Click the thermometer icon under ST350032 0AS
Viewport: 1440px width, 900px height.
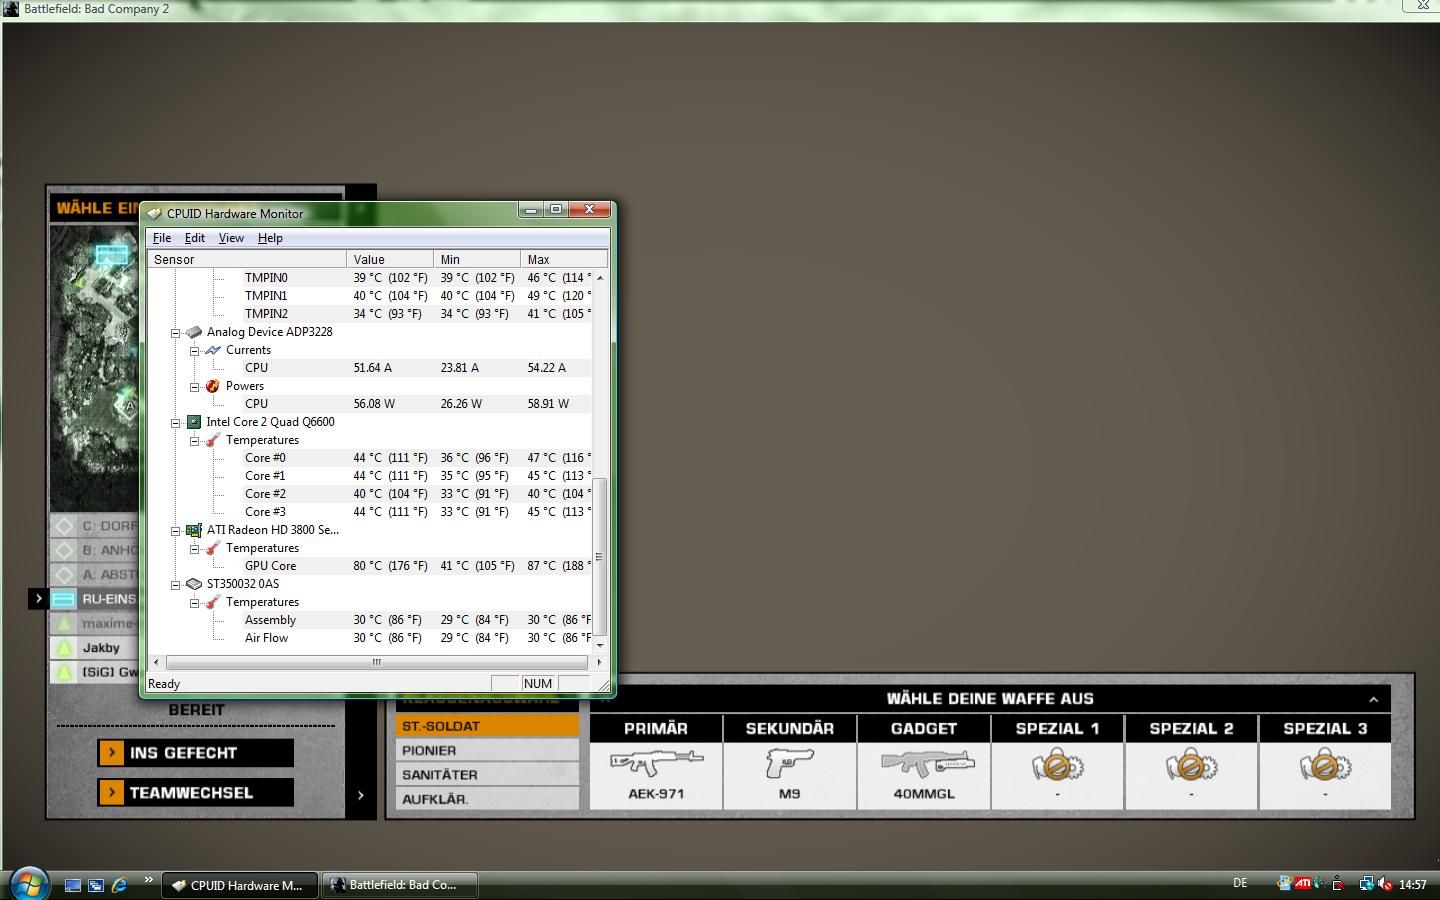point(213,602)
